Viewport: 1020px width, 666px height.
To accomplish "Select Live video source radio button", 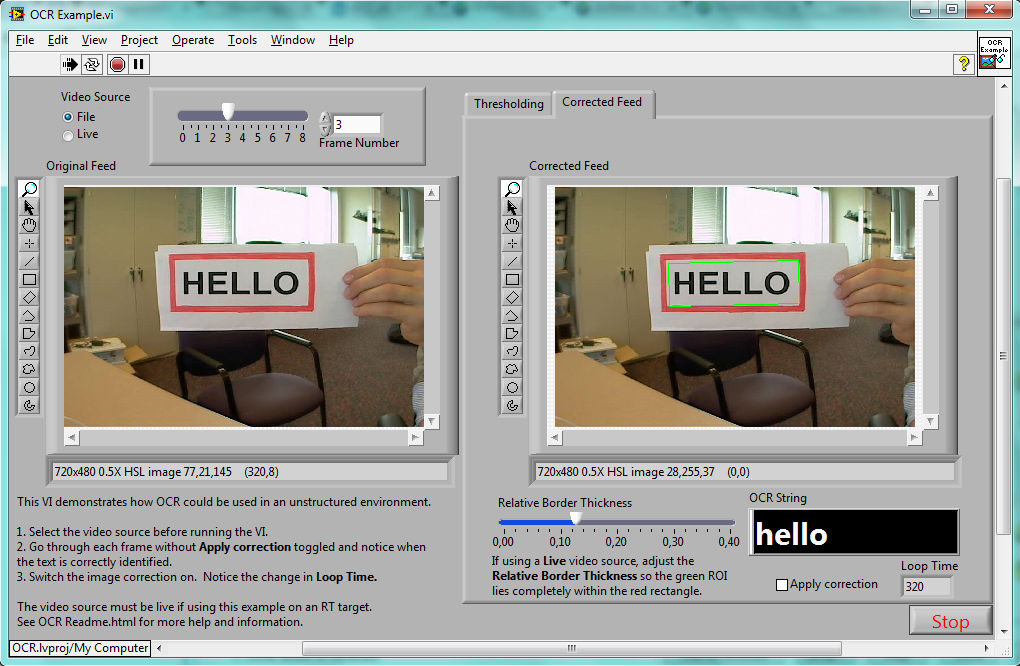I will pyautogui.click(x=68, y=135).
